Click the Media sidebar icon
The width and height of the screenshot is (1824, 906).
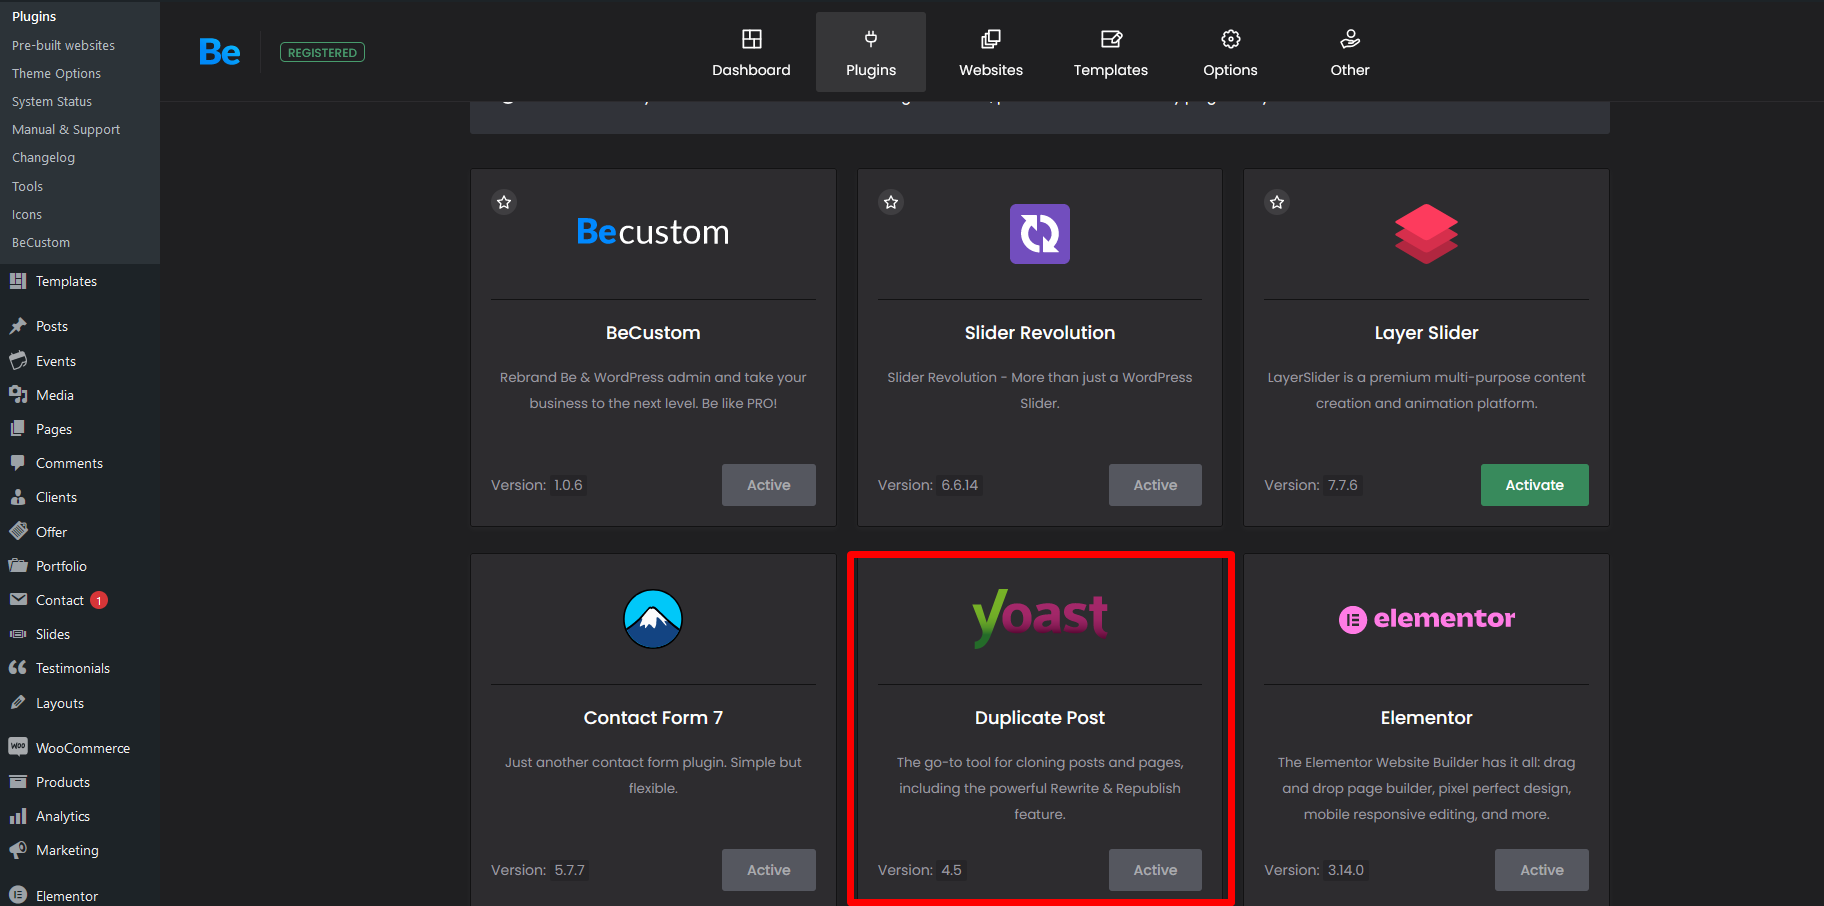click(x=18, y=394)
